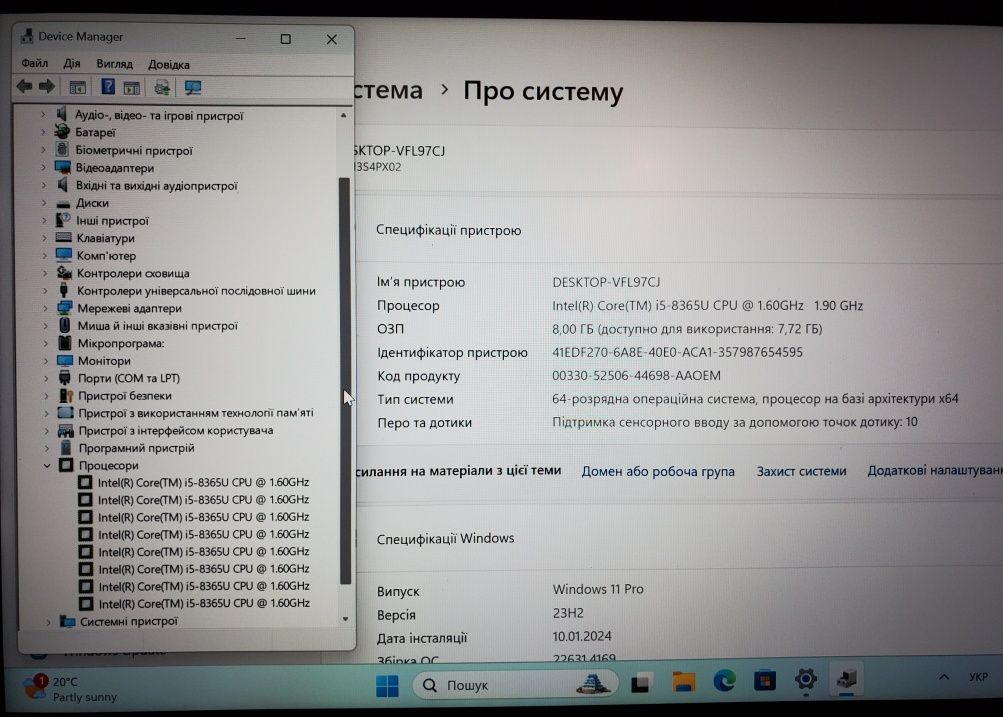Viewport: 1003px width, 717px height.
Task: Expand Контролери універсальної послідовної шини node
Action: pyautogui.click(x=45, y=290)
